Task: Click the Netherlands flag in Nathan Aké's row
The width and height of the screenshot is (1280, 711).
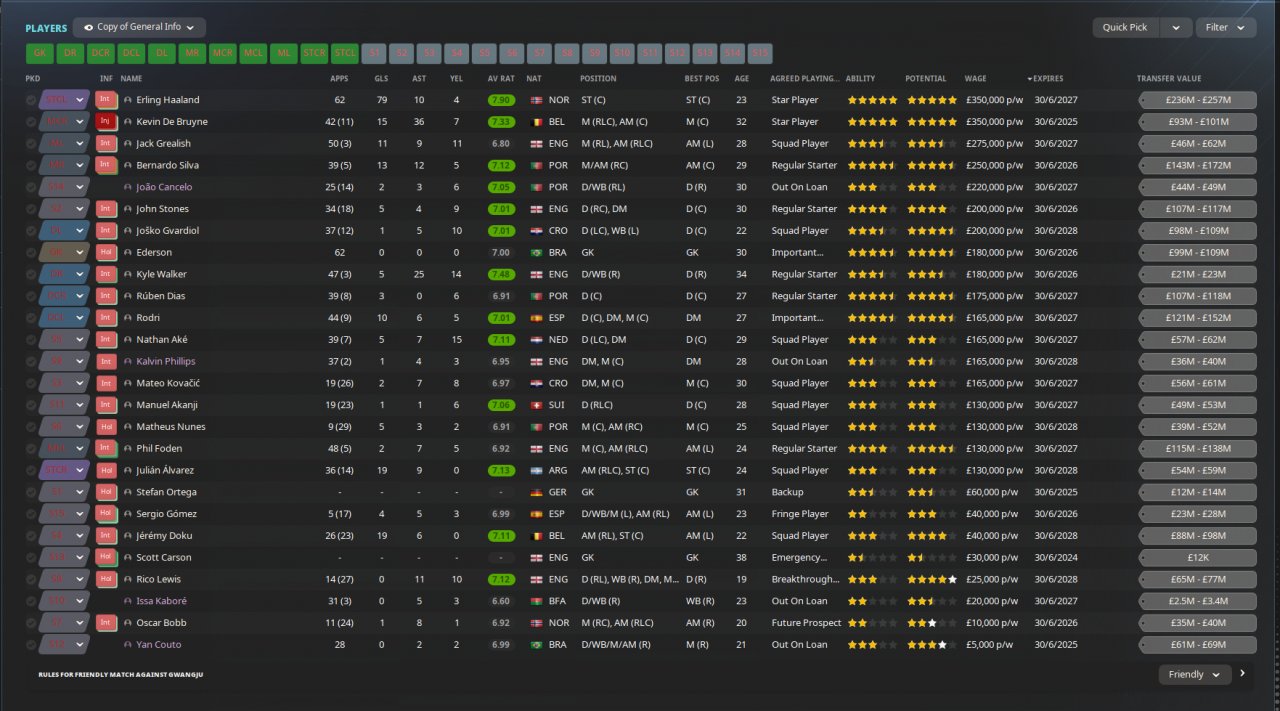Action: pos(535,340)
